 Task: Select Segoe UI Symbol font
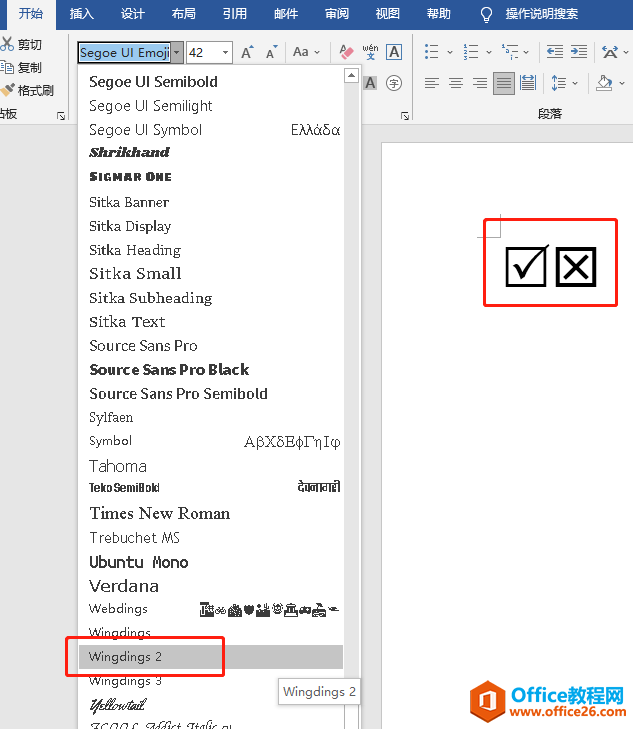(211, 130)
